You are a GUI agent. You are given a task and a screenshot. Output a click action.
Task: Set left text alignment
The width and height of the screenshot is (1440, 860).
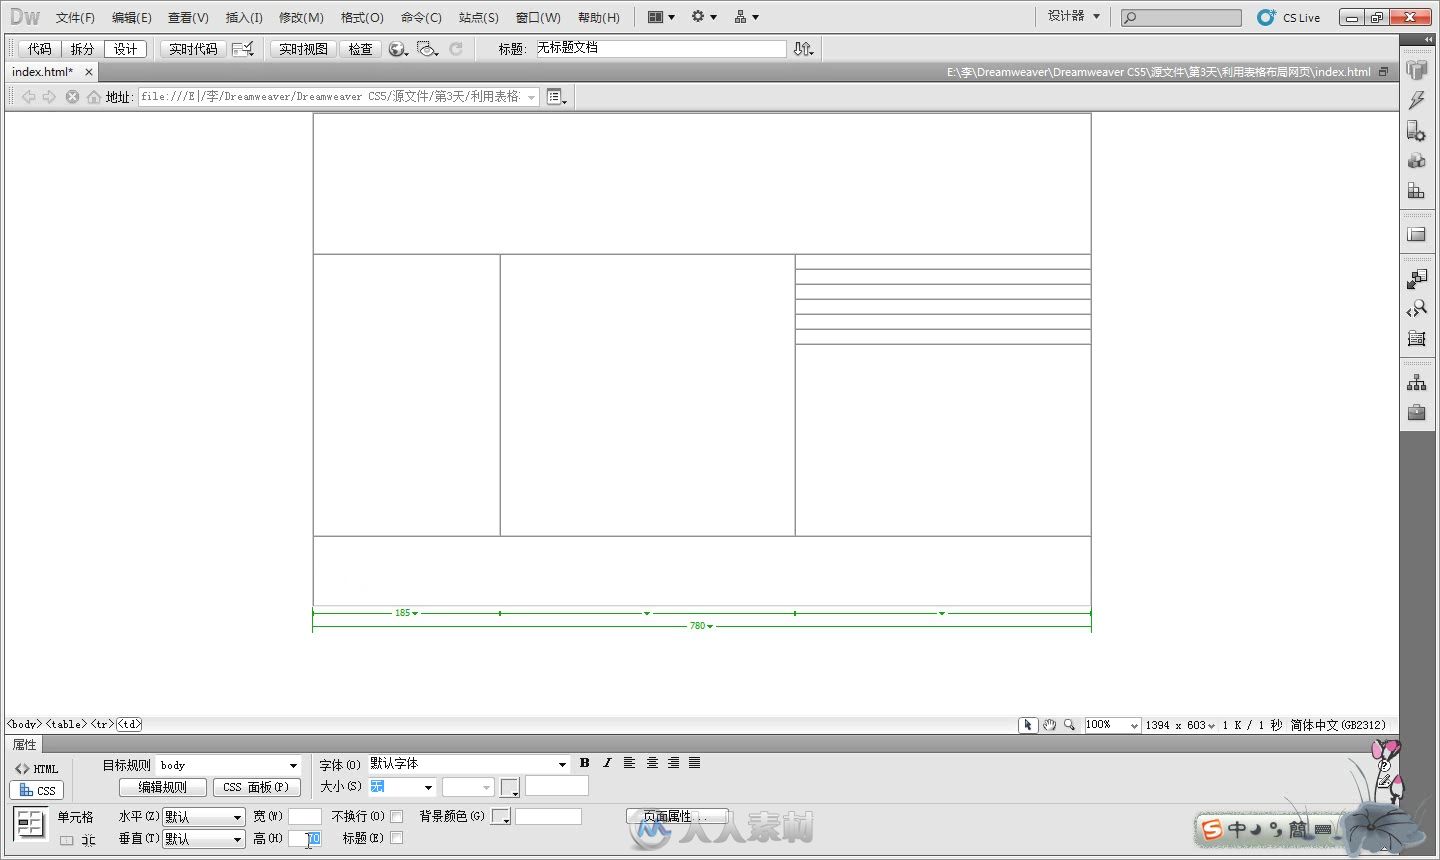629,763
